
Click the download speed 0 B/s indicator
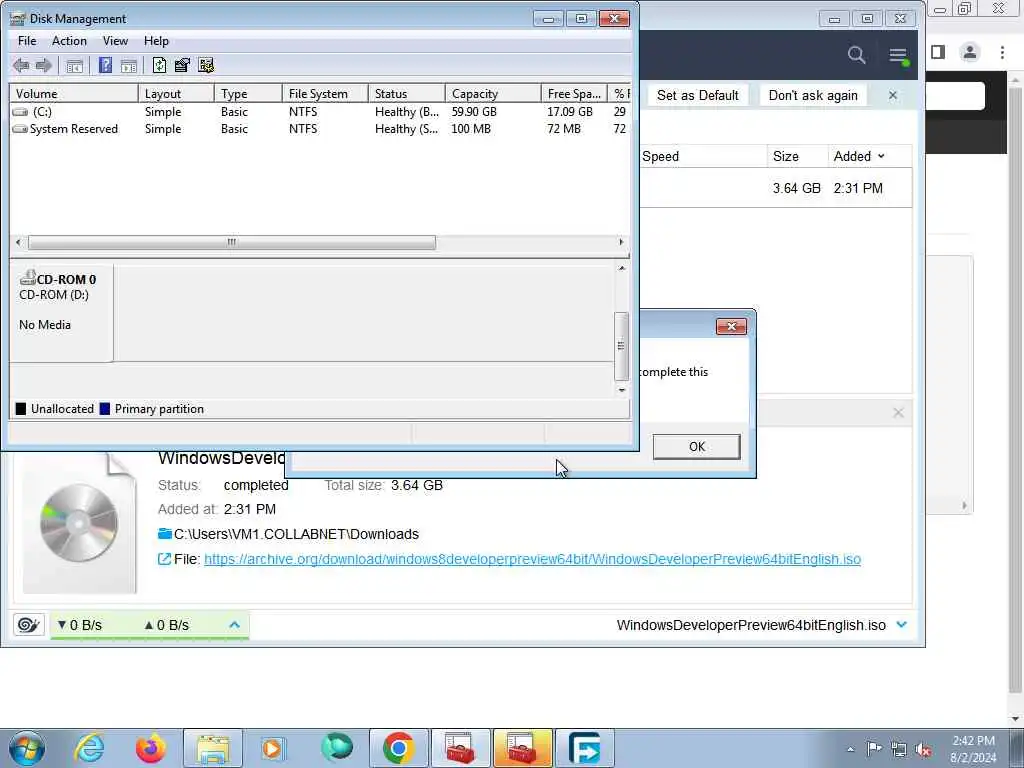[x=80, y=625]
